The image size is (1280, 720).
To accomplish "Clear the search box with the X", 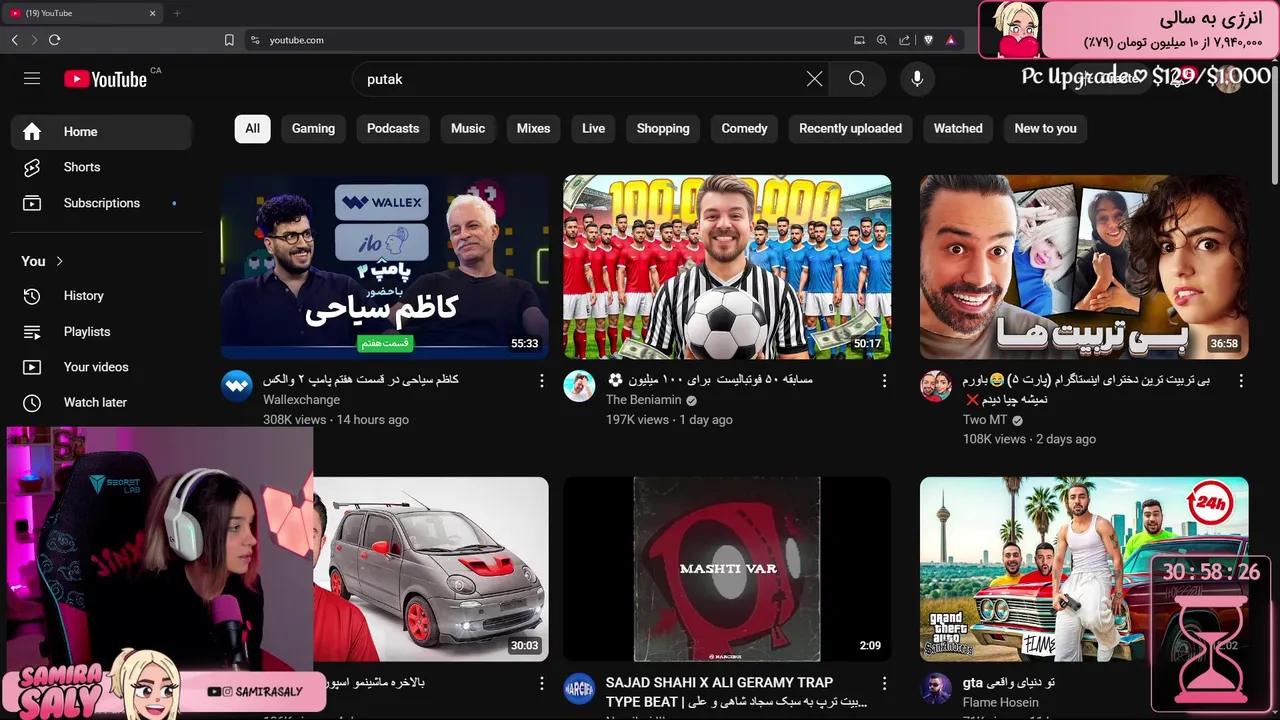I will (x=815, y=79).
